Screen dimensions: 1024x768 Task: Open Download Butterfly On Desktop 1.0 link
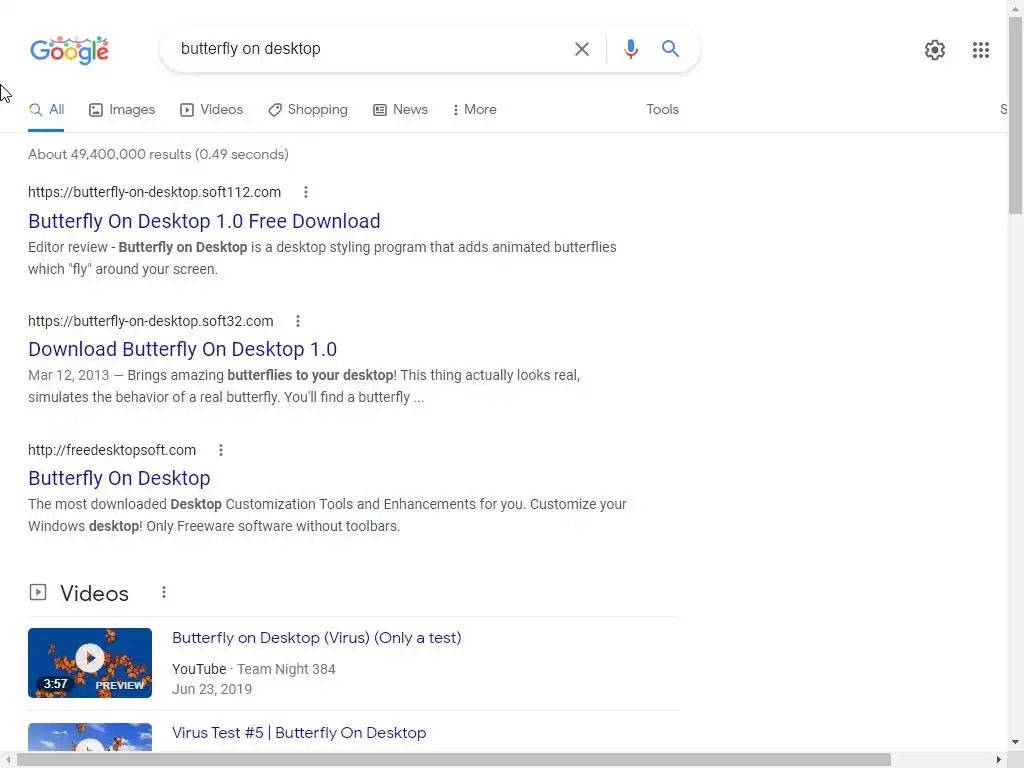click(x=182, y=349)
